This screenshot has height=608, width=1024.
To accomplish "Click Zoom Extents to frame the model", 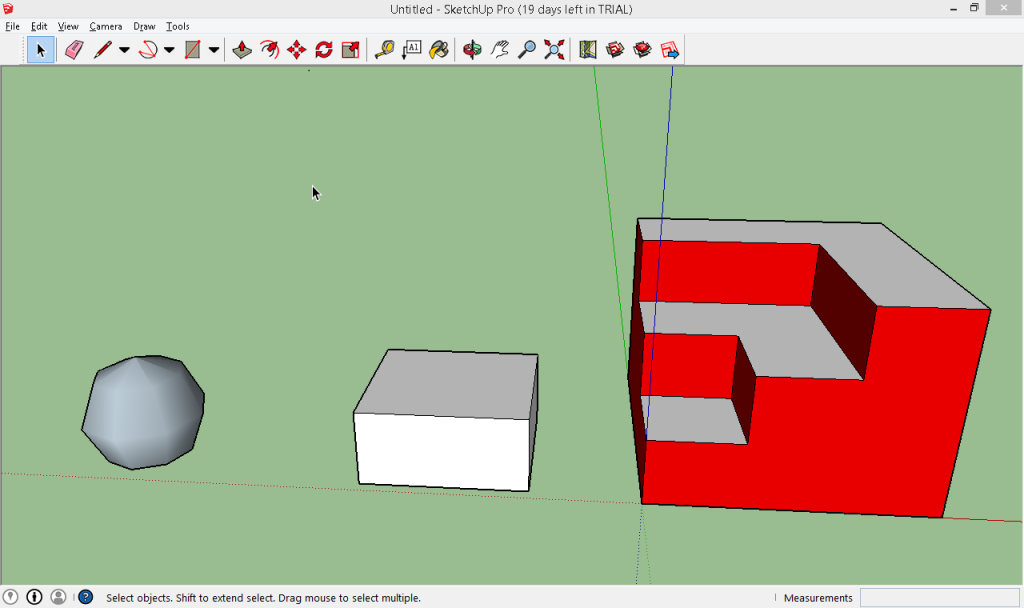I will point(553,49).
